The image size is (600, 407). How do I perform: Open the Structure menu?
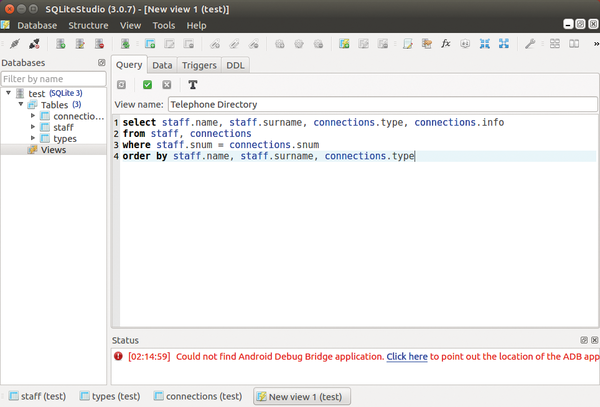[88, 25]
